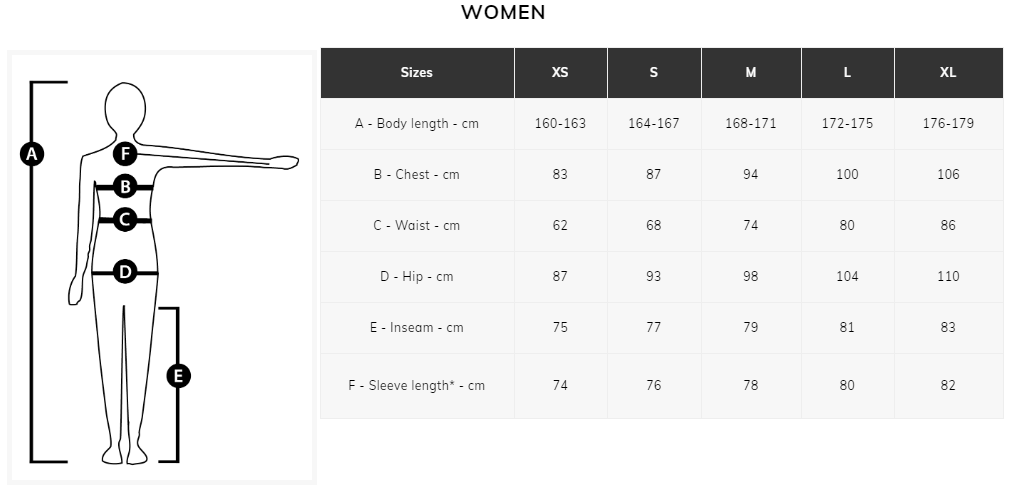
Task: Click the "C - Waist - cm" row label
Action: [x=416, y=226]
